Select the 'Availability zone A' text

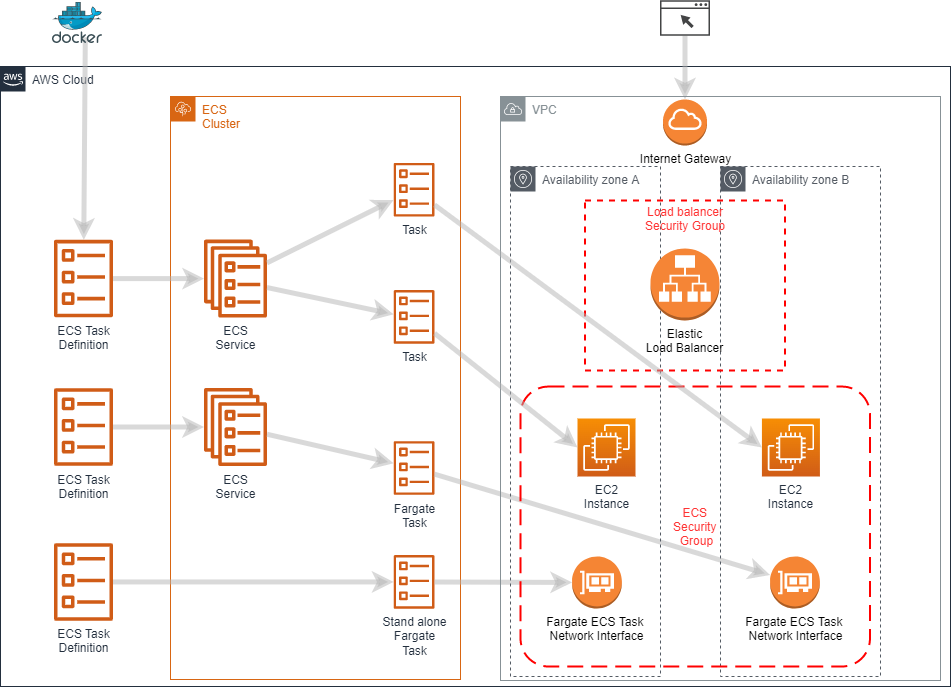pyautogui.click(x=590, y=180)
